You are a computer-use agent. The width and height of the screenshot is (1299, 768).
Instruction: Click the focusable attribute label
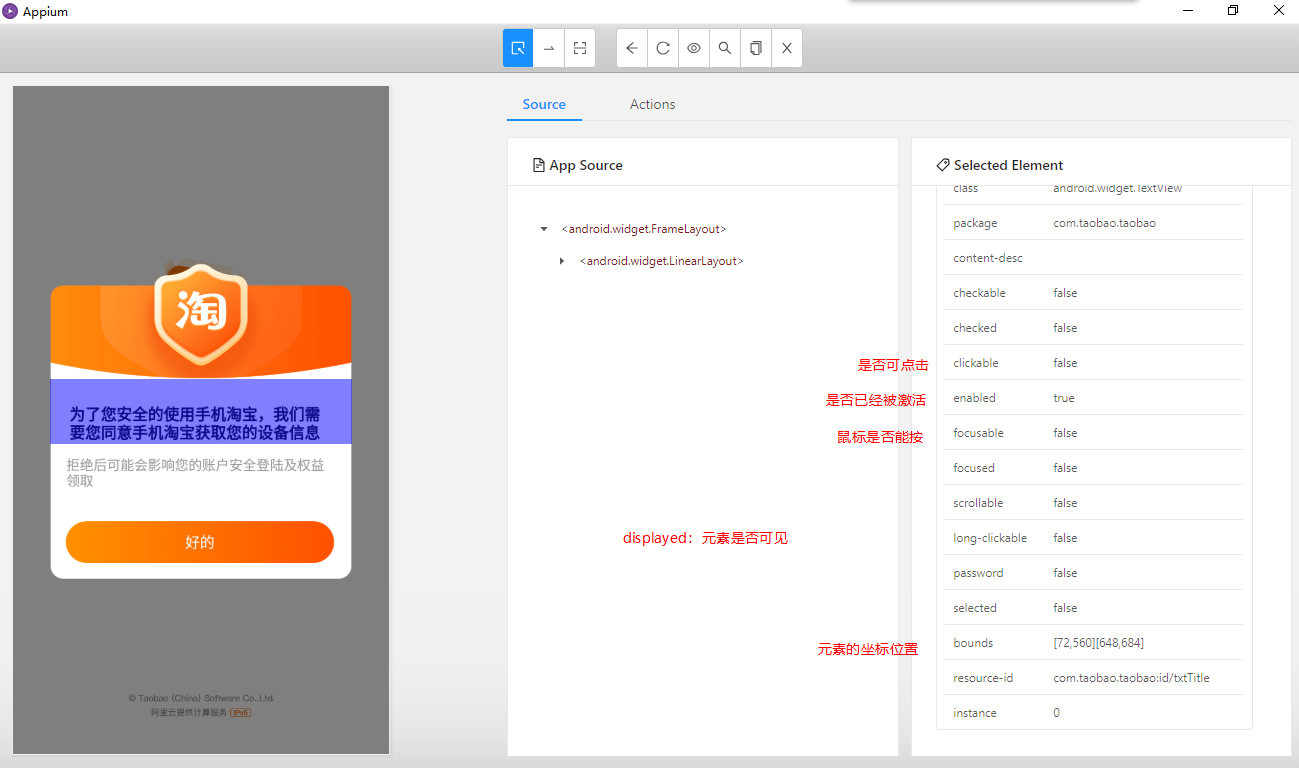(x=978, y=433)
